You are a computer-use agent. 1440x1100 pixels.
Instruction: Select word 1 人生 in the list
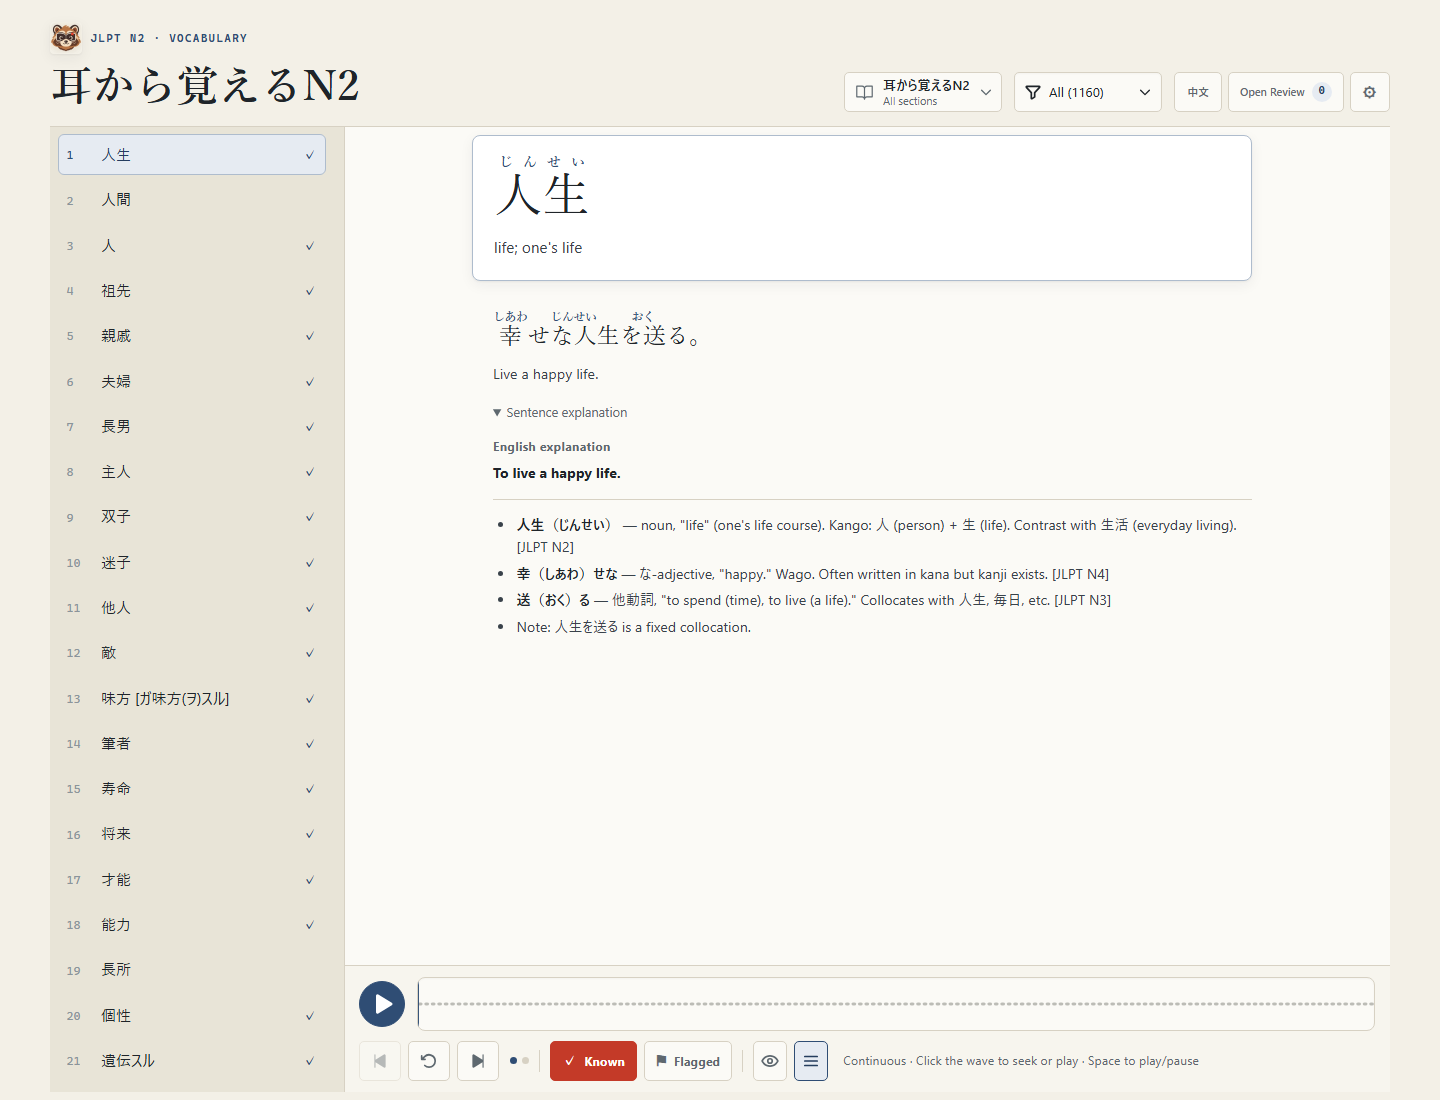[192, 155]
